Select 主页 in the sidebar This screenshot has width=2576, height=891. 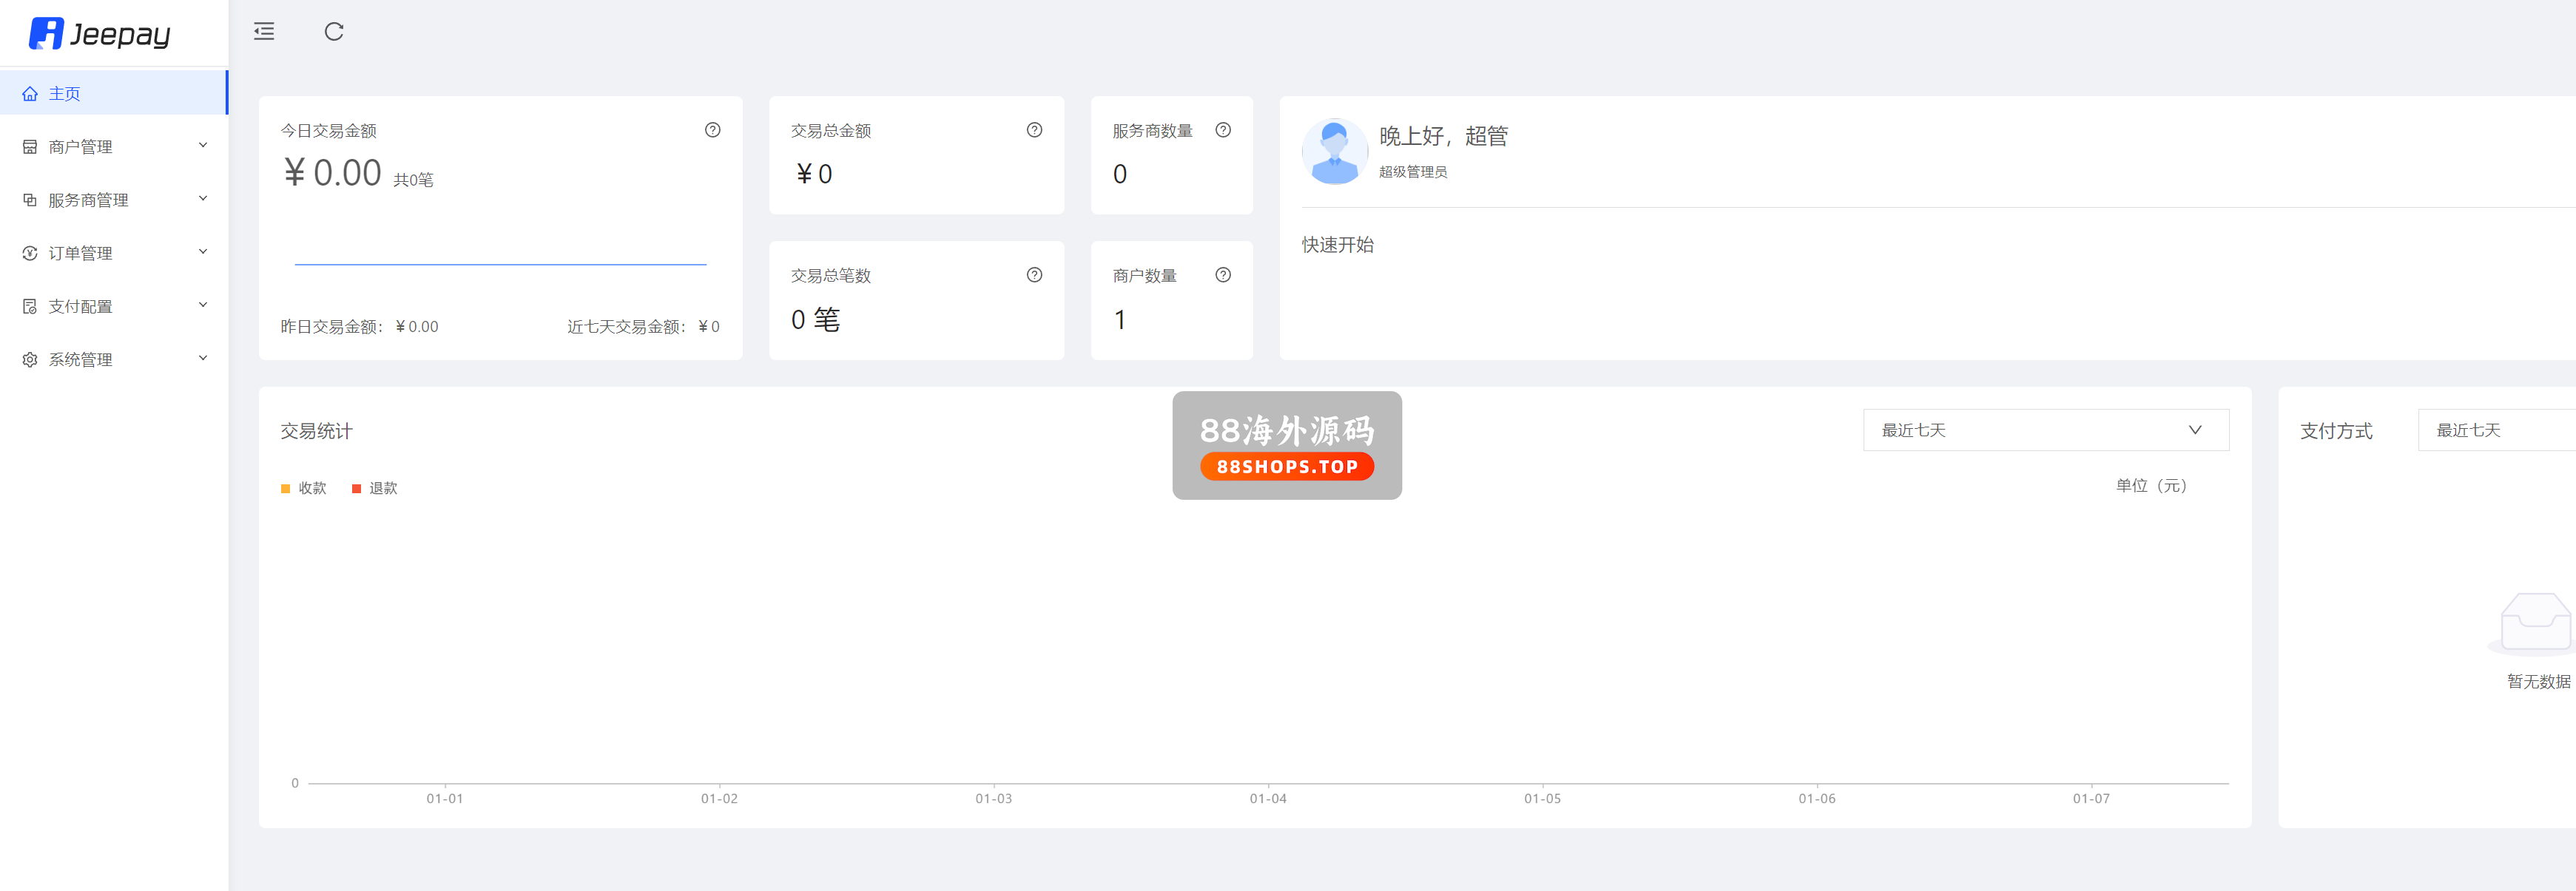(114, 94)
